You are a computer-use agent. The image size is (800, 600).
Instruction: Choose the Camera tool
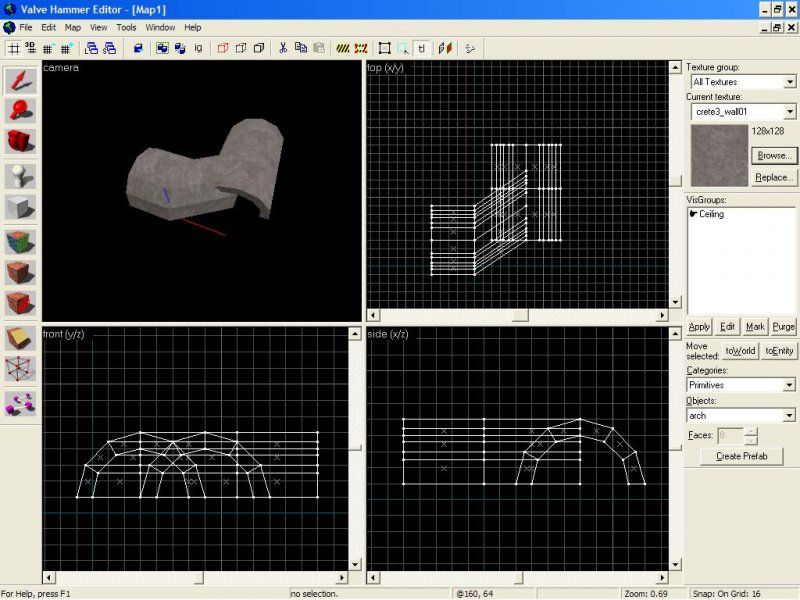21,143
